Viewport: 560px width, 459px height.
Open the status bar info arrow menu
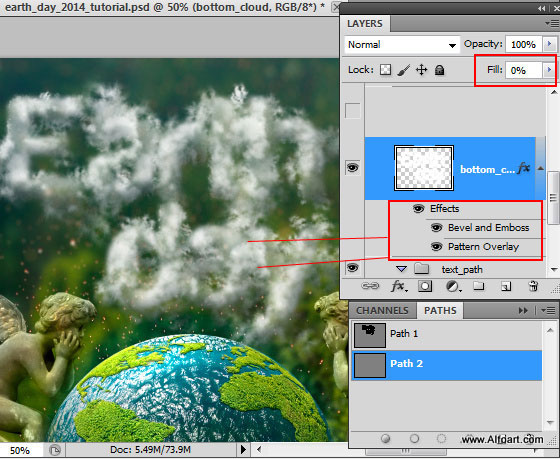point(243,449)
